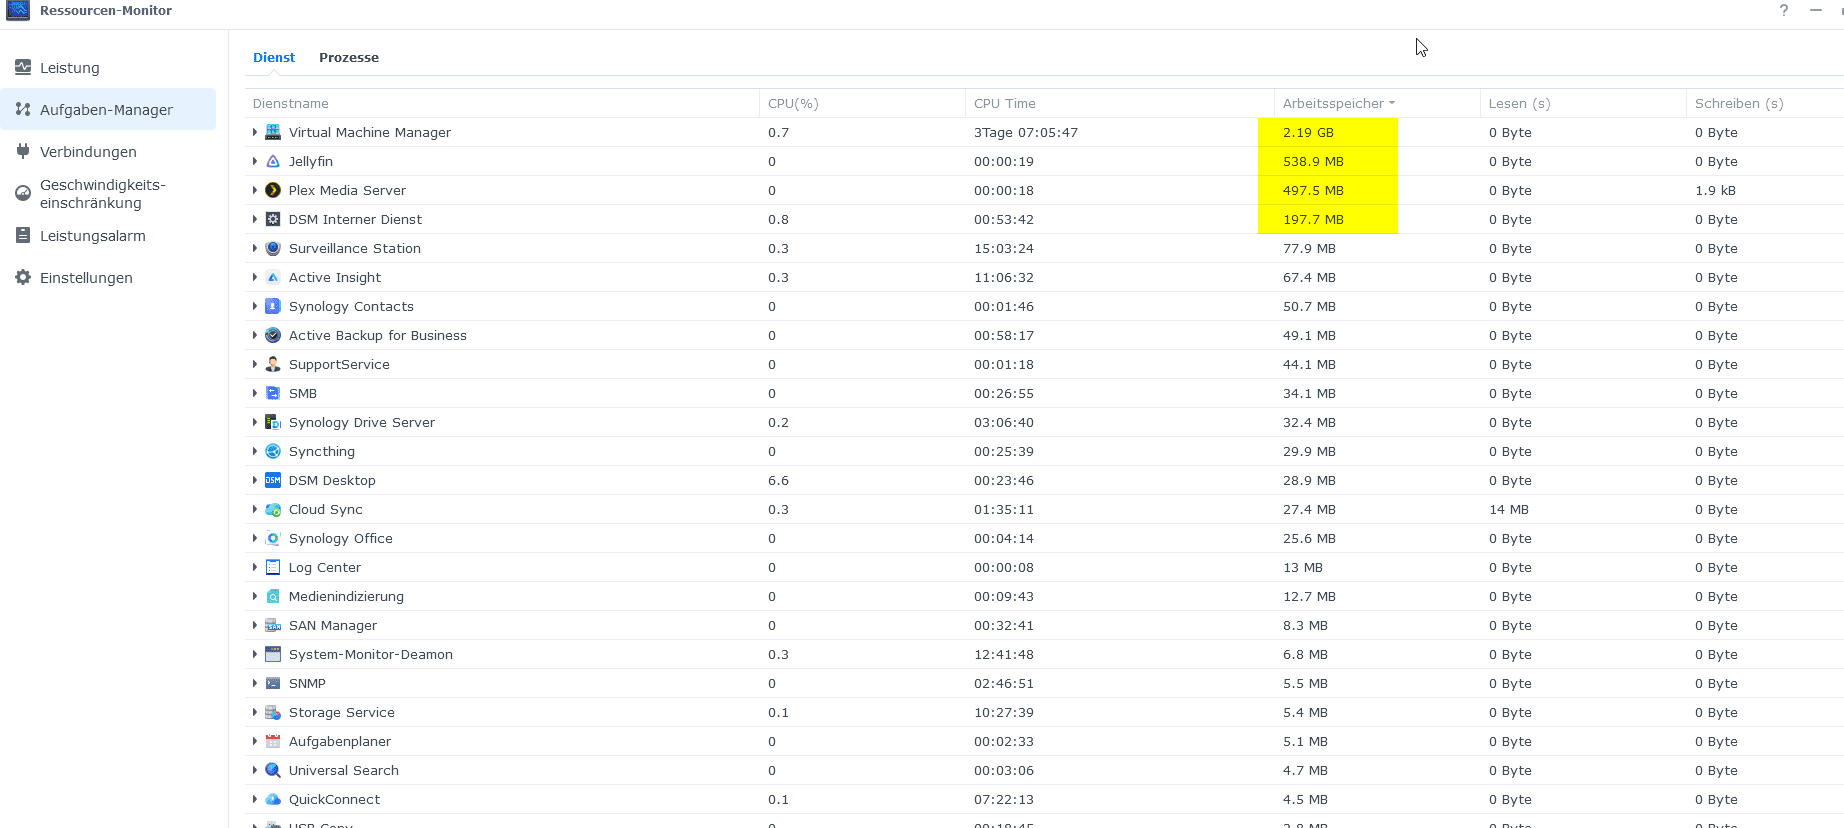This screenshot has height=828, width=1844.
Task: Expand the Plex Media Server row
Action: coord(255,190)
